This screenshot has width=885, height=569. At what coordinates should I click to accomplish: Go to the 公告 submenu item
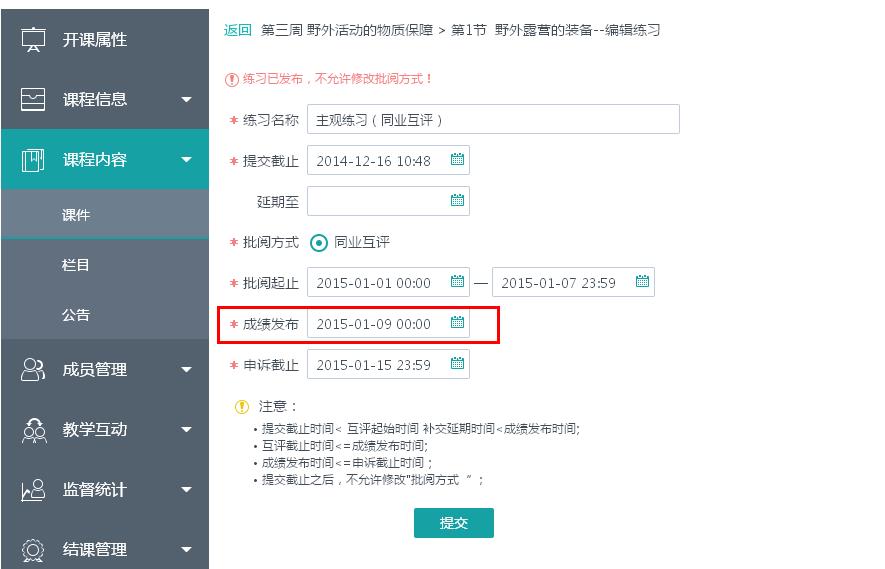click(x=76, y=315)
